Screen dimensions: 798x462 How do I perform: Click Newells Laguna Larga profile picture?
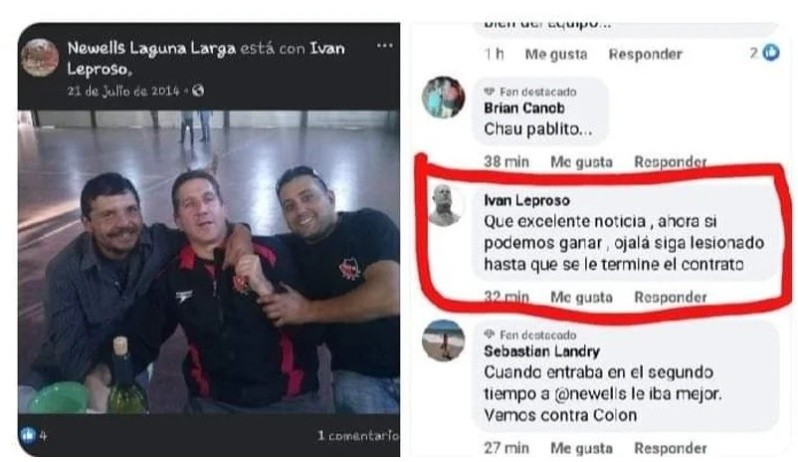[40, 57]
